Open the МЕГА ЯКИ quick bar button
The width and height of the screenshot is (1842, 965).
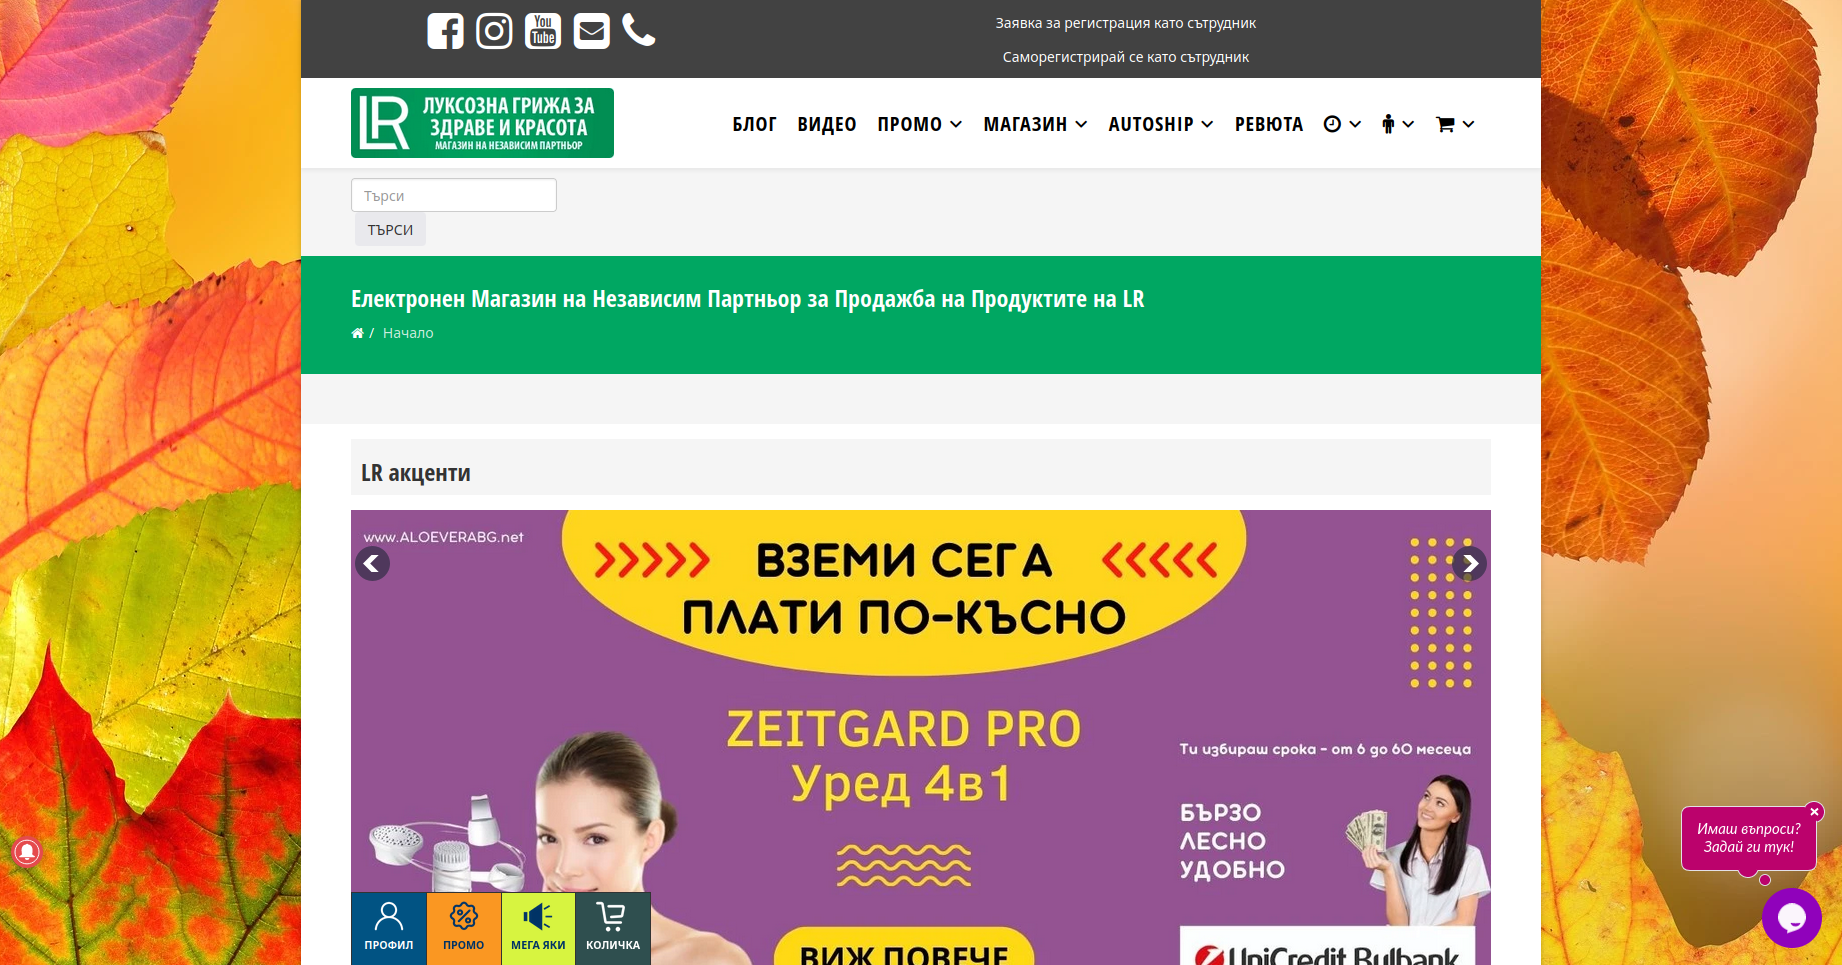click(538, 928)
